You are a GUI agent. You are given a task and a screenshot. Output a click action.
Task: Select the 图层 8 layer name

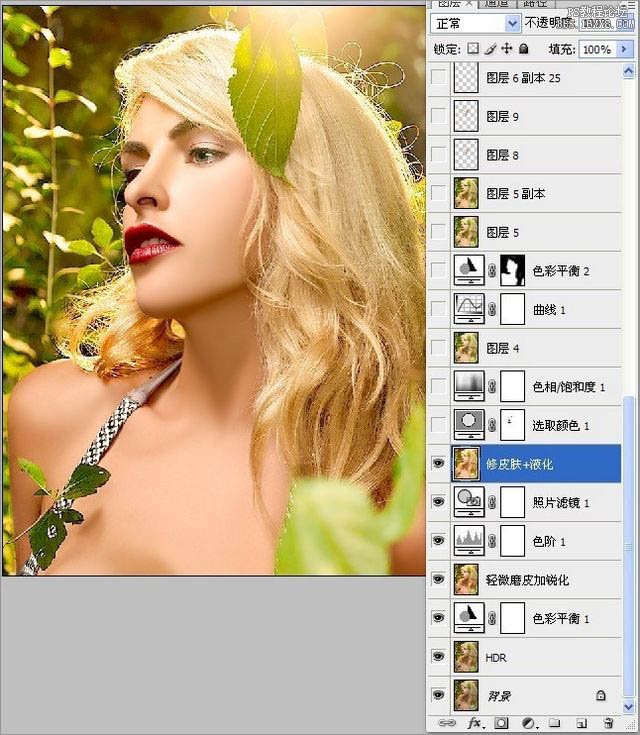tap(502, 155)
